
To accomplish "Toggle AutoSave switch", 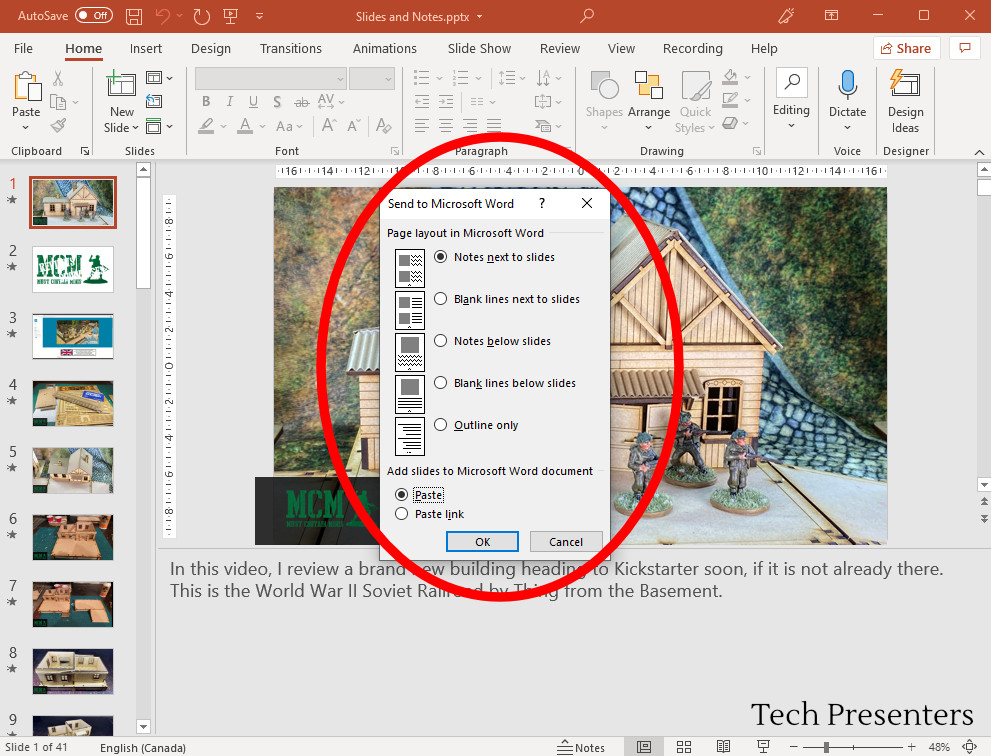I will 94,15.
